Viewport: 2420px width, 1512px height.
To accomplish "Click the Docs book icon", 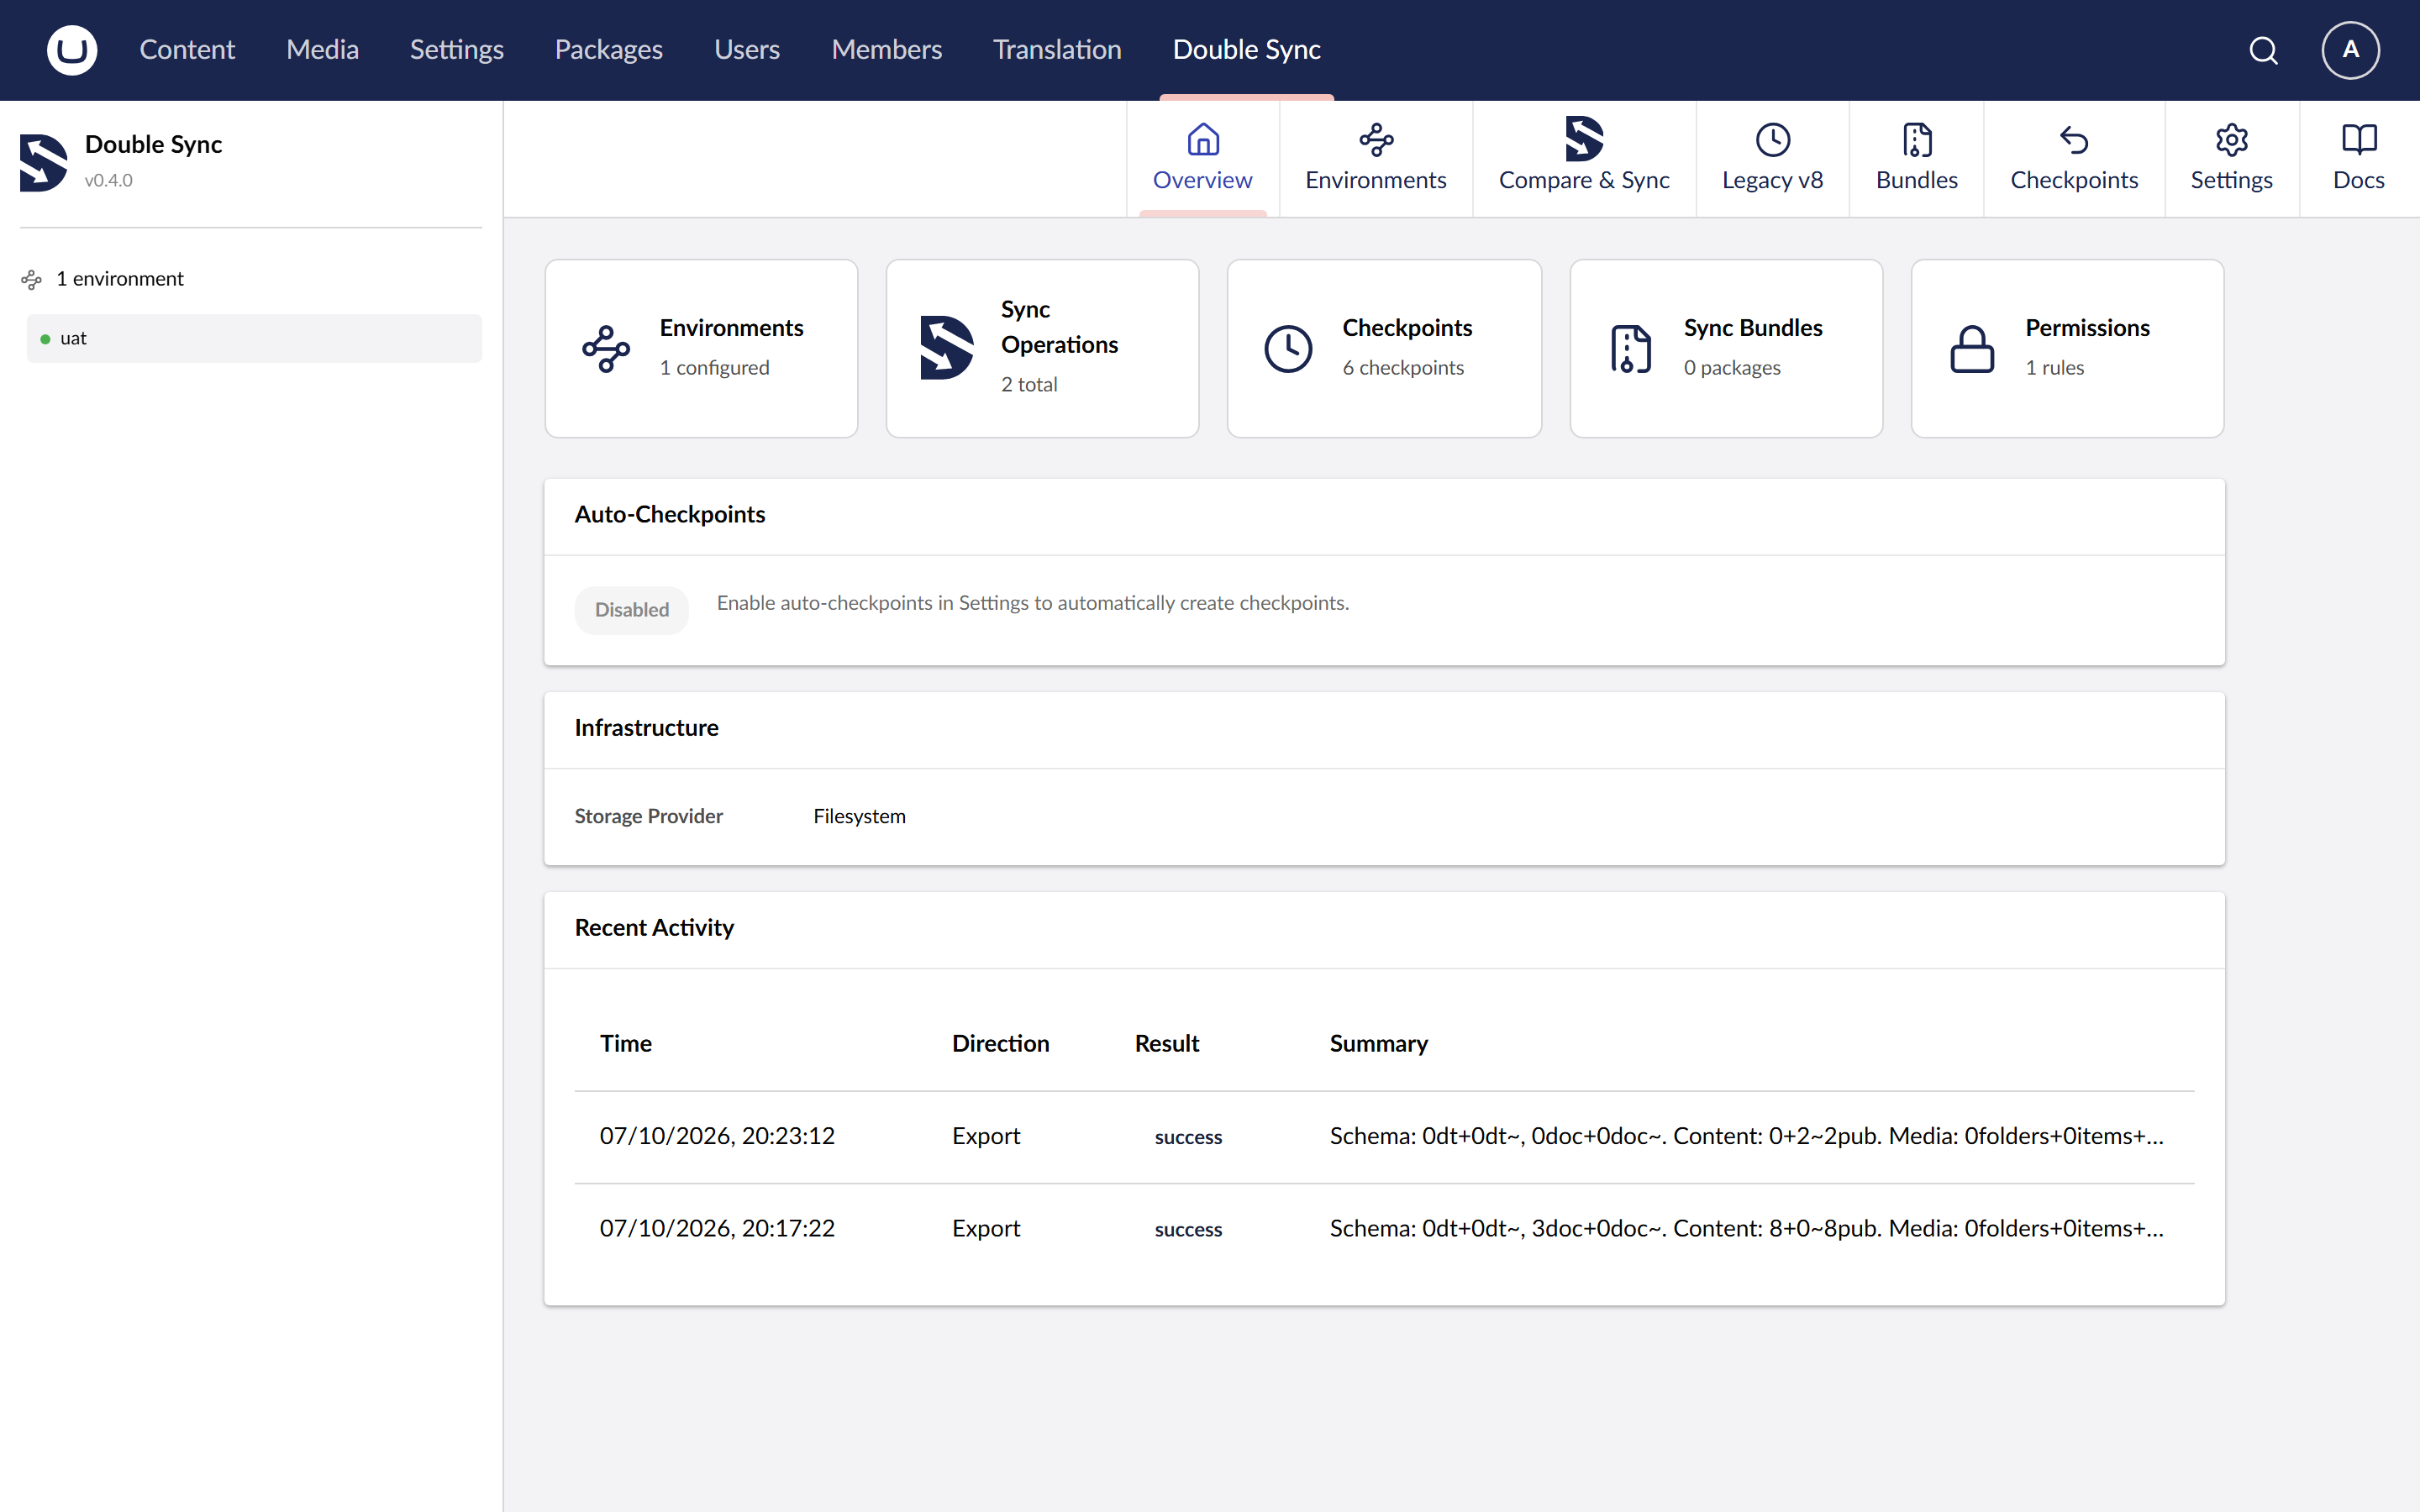I will tap(2359, 139).
